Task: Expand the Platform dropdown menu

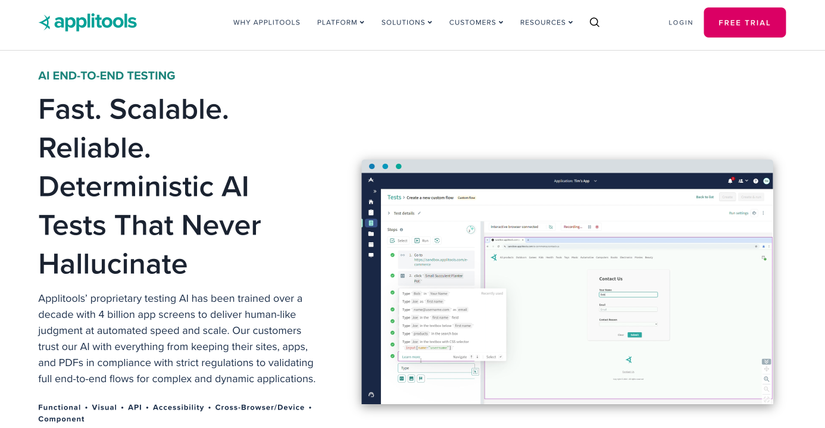Action: coord(340,23)
